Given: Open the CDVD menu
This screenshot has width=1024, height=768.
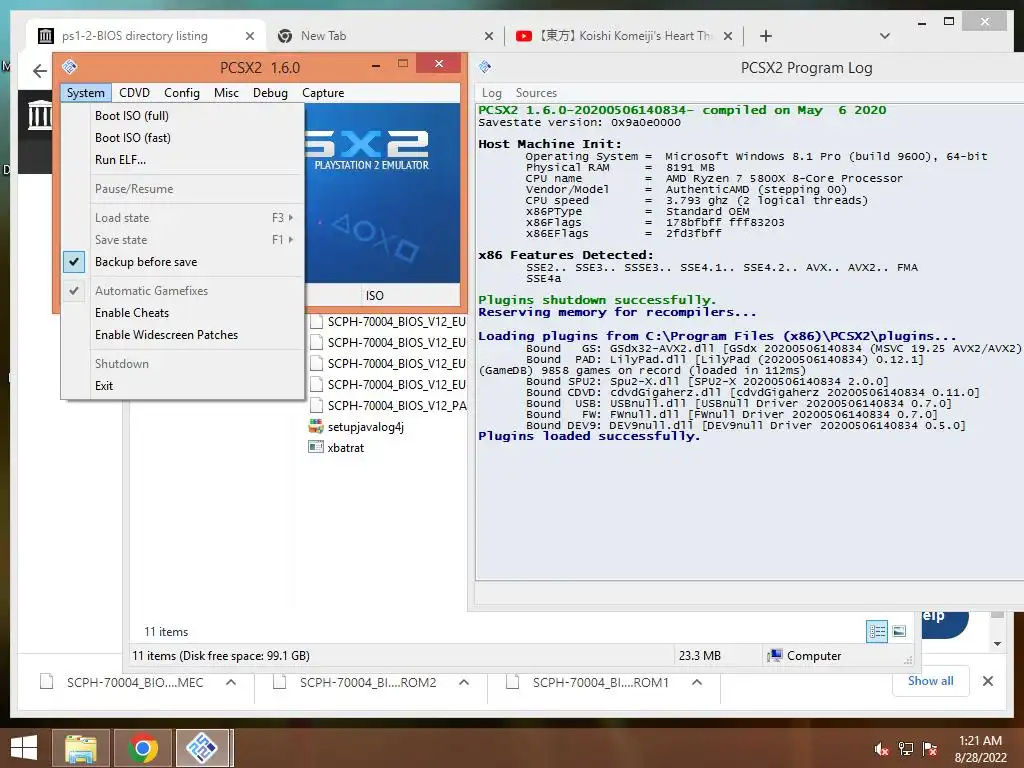Looking at the screenshot, I should pos(135,93).
